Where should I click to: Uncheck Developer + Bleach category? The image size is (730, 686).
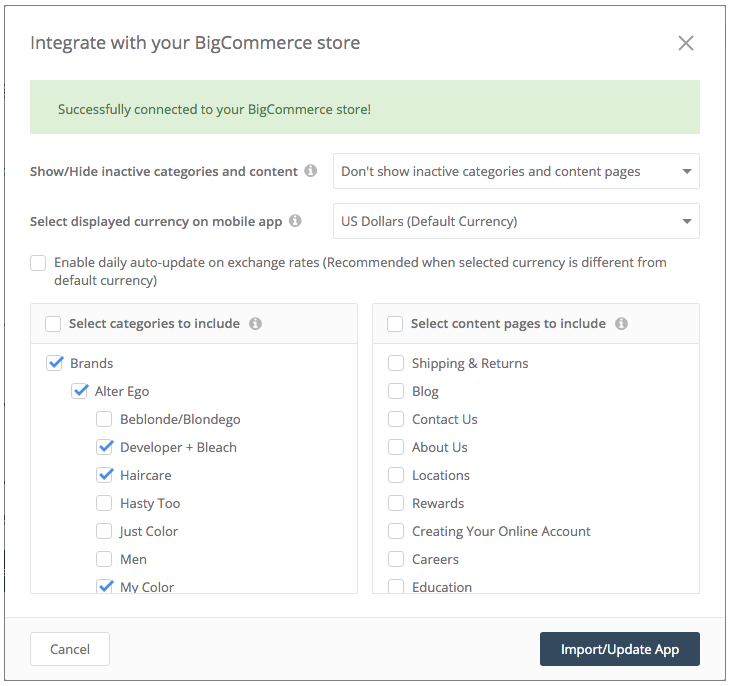105,447
